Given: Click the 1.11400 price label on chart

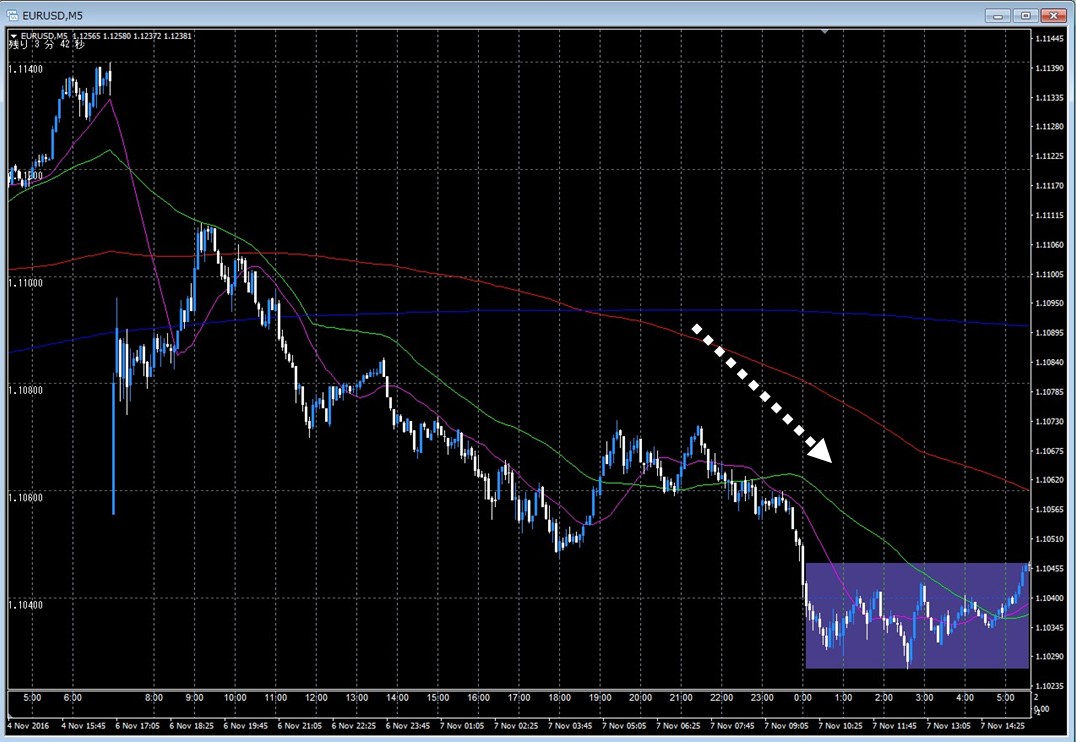Looking at the screenshot, I should coord(25,69).
